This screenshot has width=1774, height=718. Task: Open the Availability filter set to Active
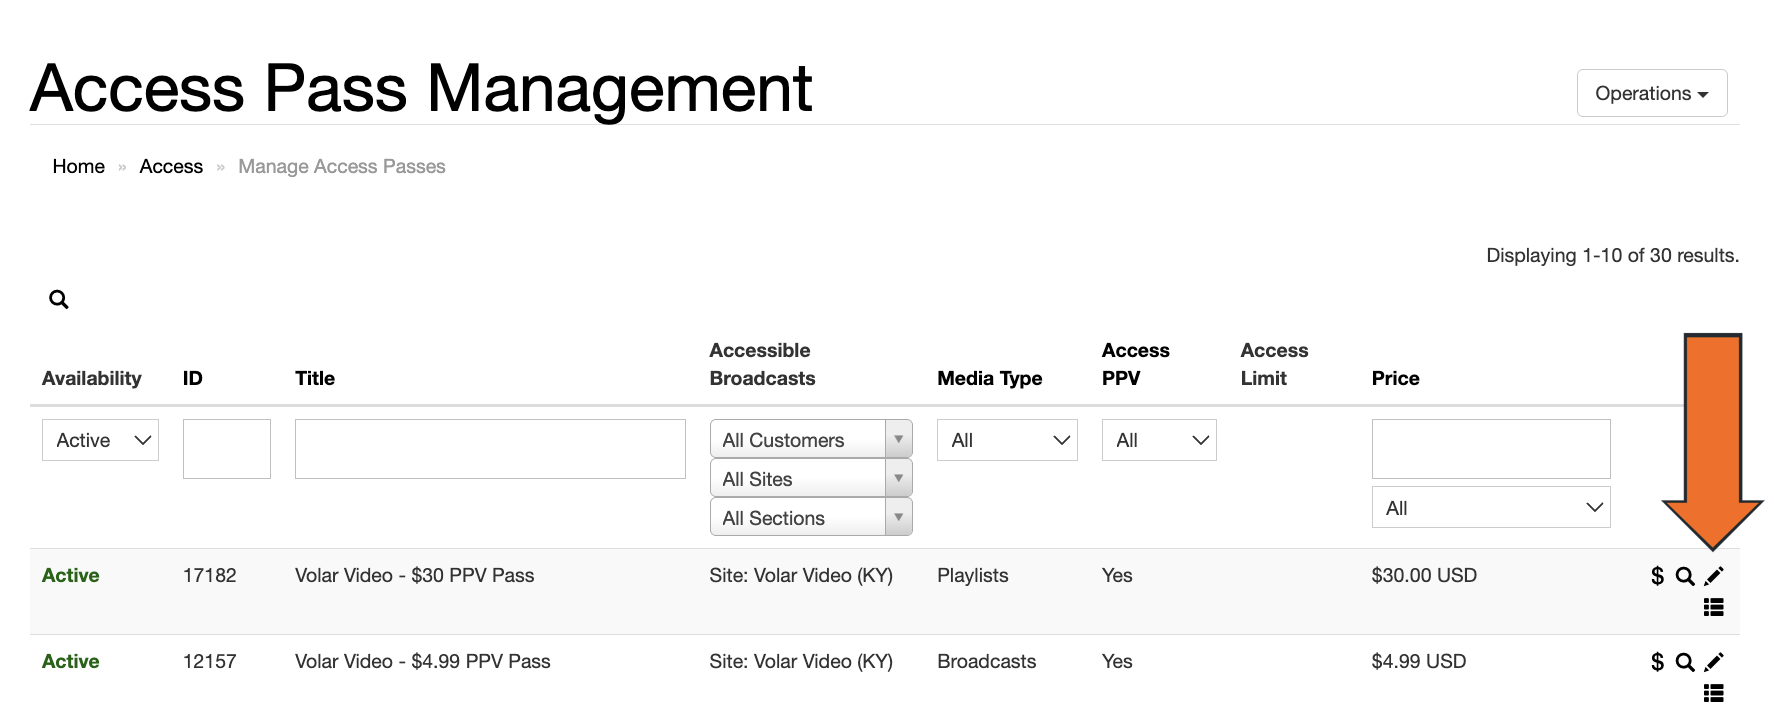point(100,440)
